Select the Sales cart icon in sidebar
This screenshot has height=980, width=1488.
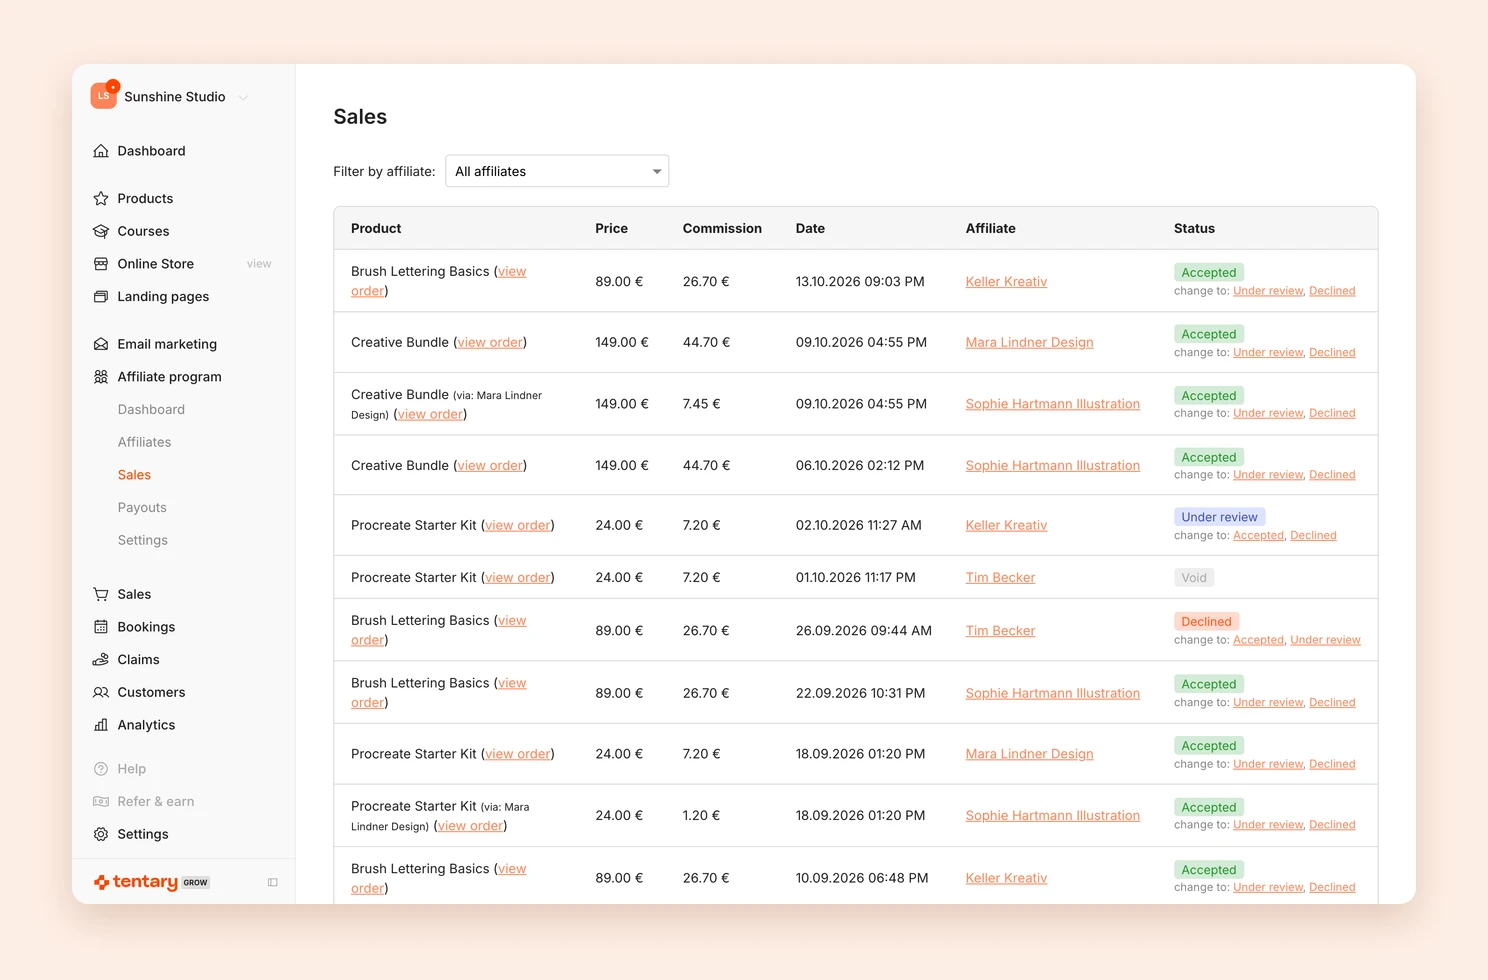click(x=101, y=594)
